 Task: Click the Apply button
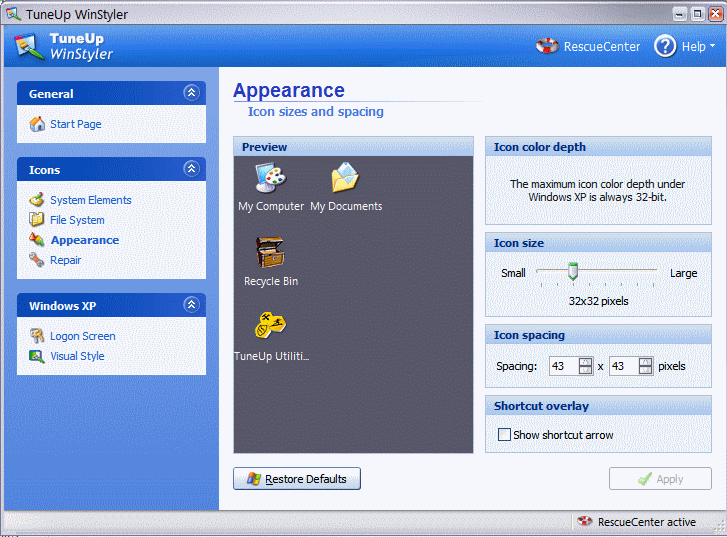click(660, 479)
